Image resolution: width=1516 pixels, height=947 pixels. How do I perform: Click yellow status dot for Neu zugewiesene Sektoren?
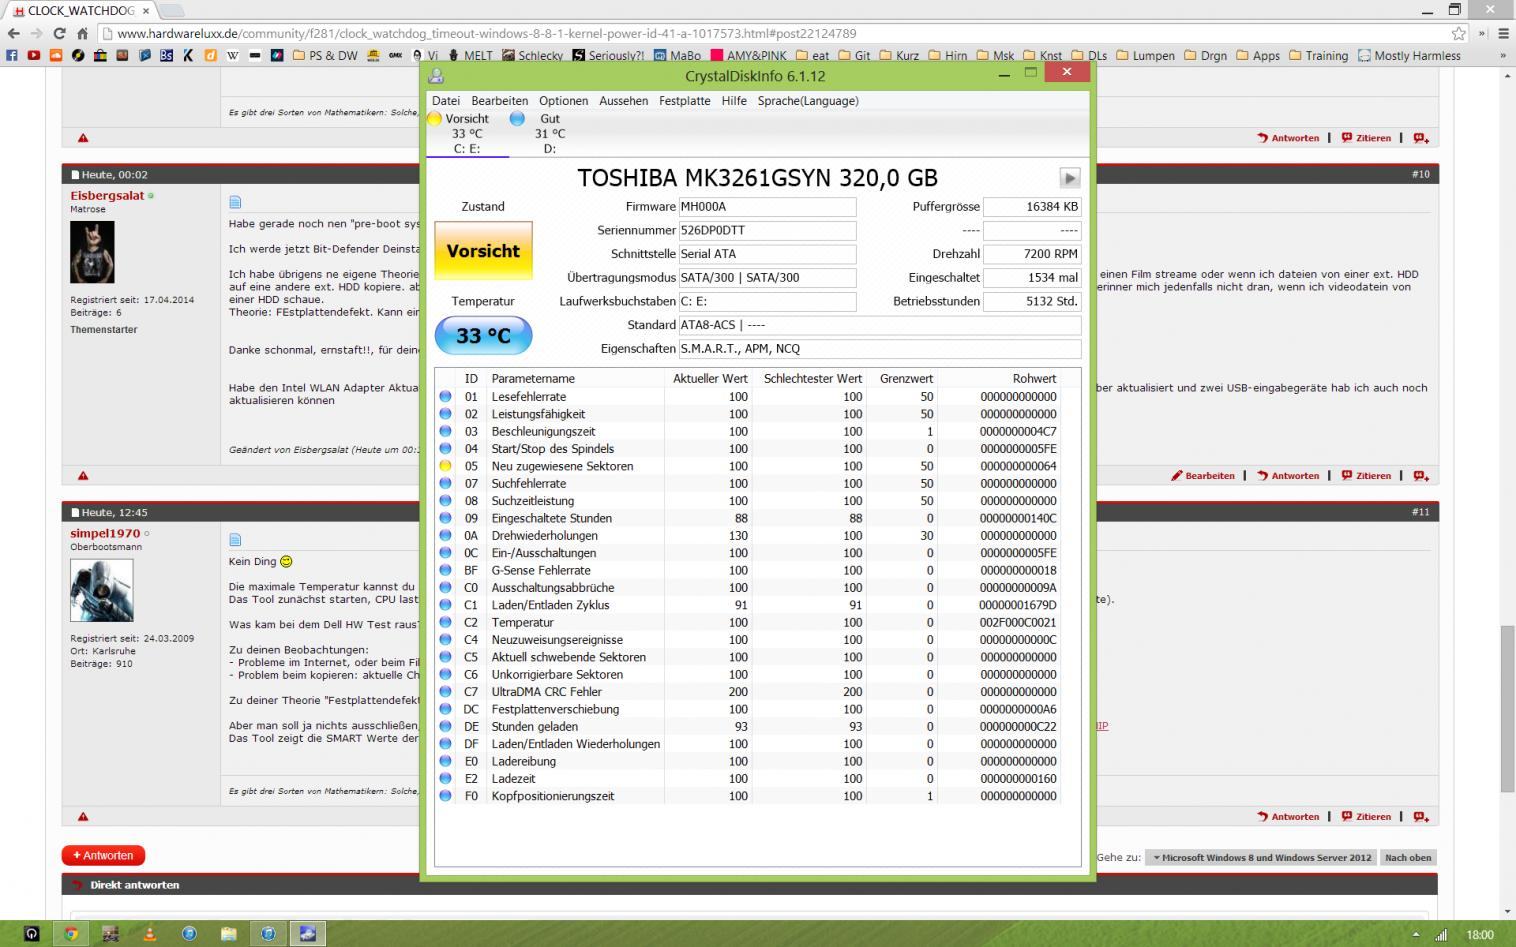coord(445,466)
